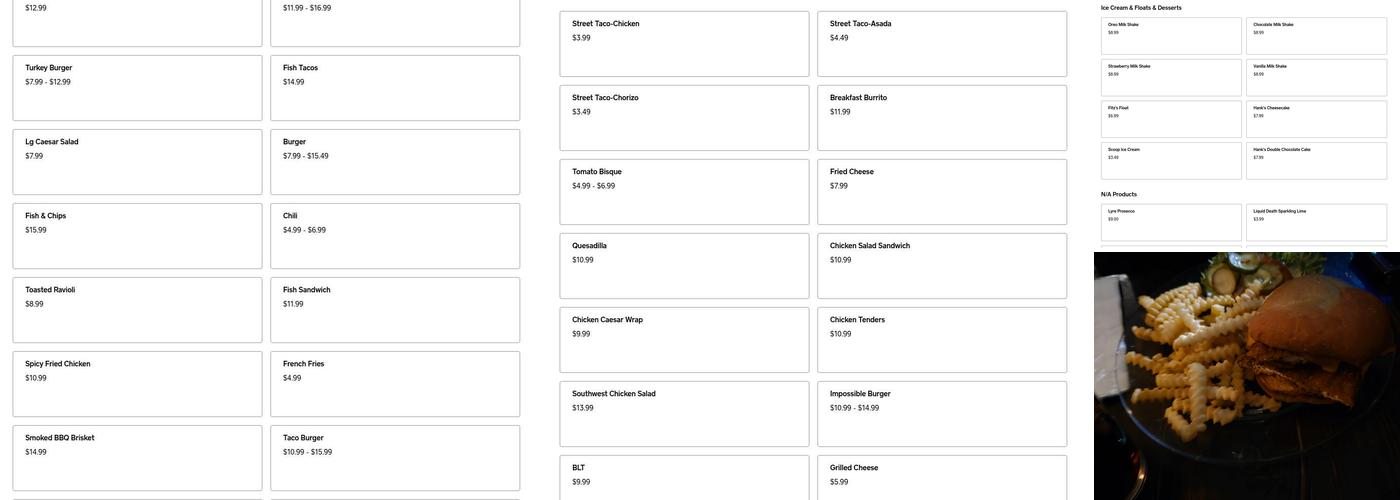Open the Breakfast Burrito menu card
The height and width of the screenshot is (500, 1400).
click(x=942, y=118)
